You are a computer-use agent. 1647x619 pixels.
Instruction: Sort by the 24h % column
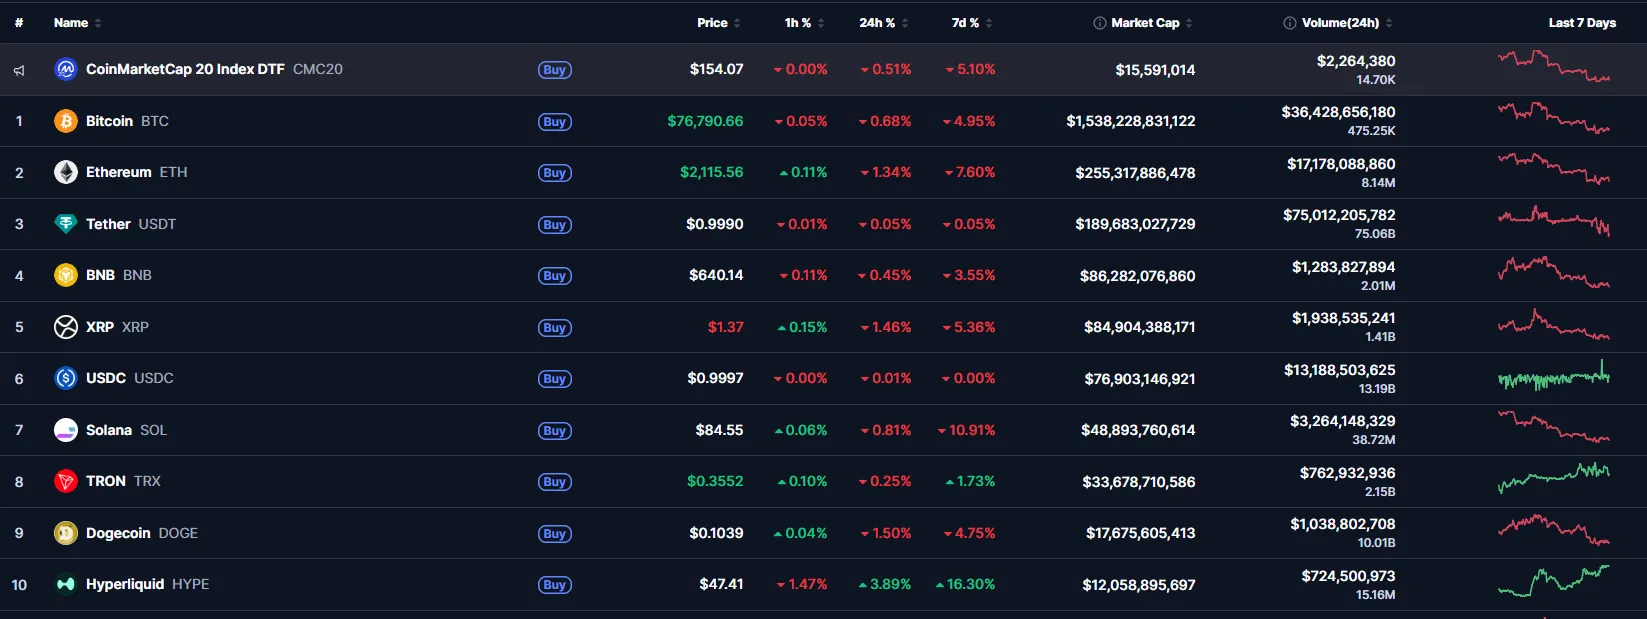(x=884, y=23)
